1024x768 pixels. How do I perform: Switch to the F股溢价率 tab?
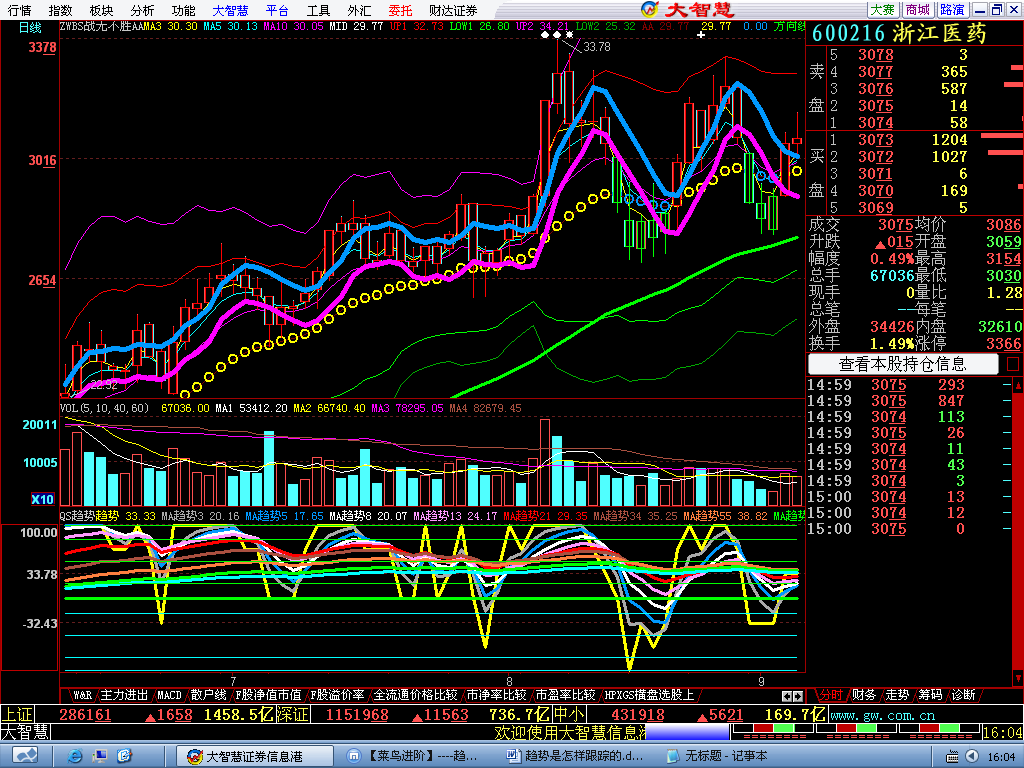(337, 695)
